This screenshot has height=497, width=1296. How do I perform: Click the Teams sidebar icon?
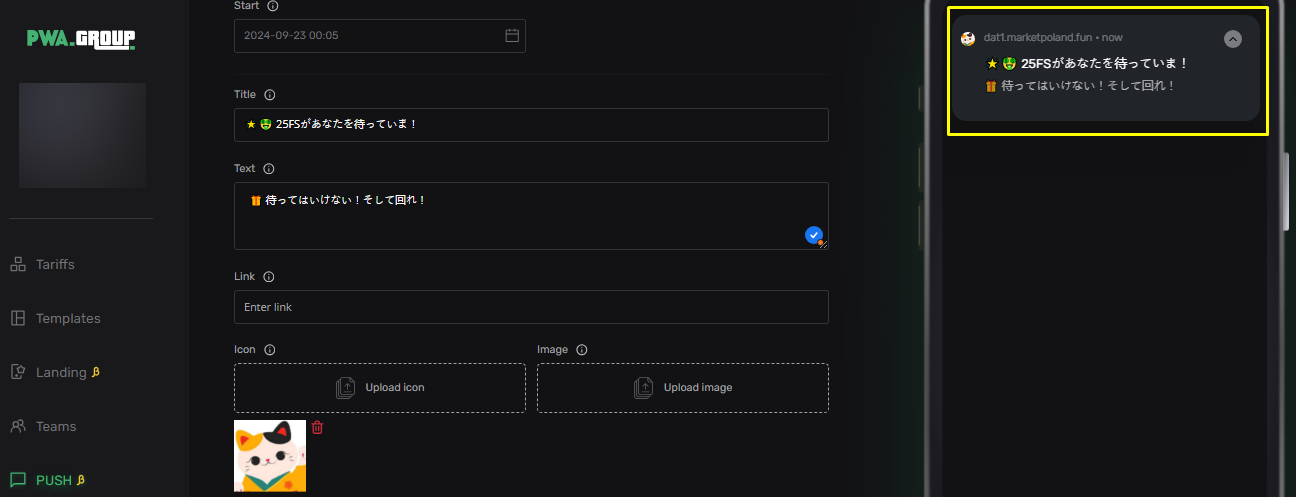pos(18,426)
